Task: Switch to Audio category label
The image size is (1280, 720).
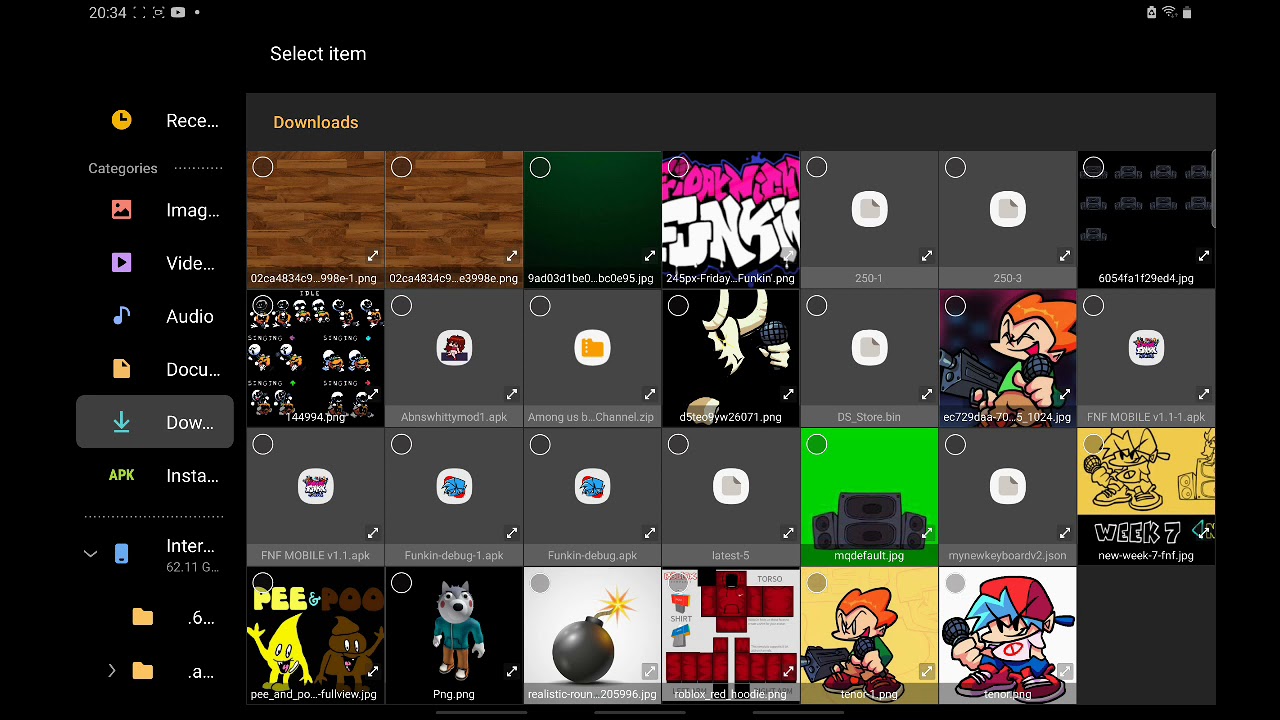Action: point(190,316)
